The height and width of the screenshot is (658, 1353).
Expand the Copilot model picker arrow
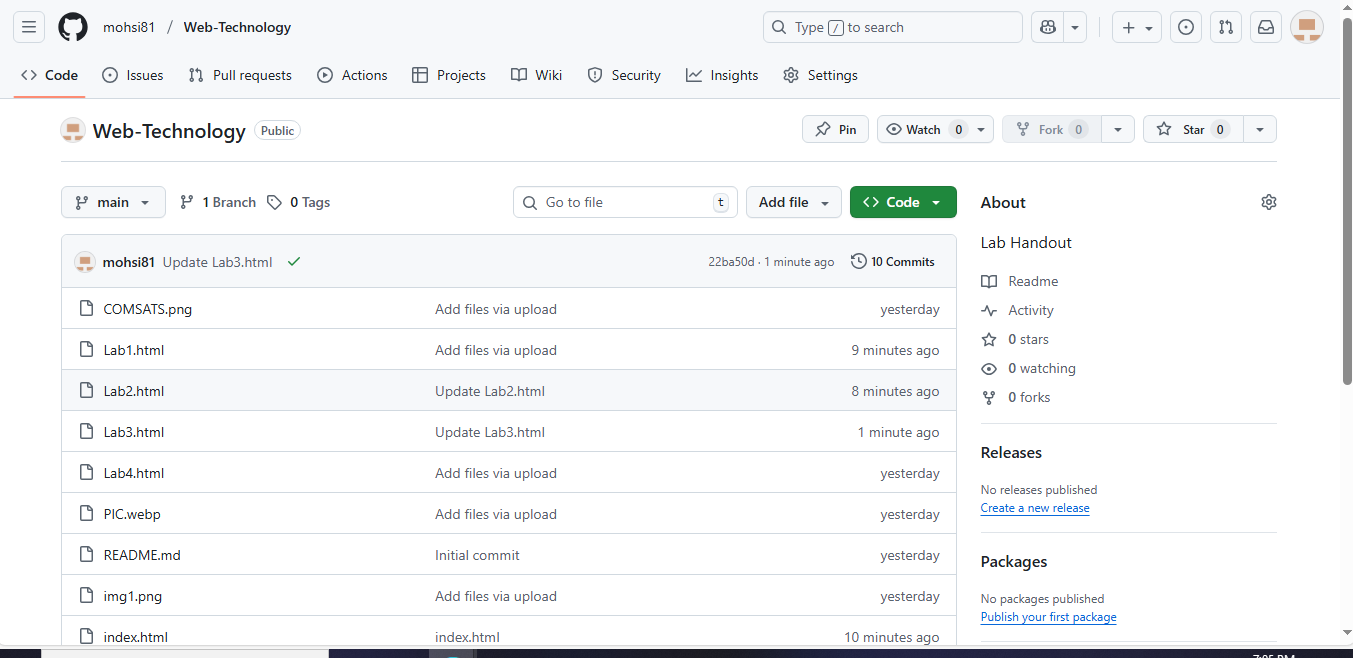point(1074,27)
